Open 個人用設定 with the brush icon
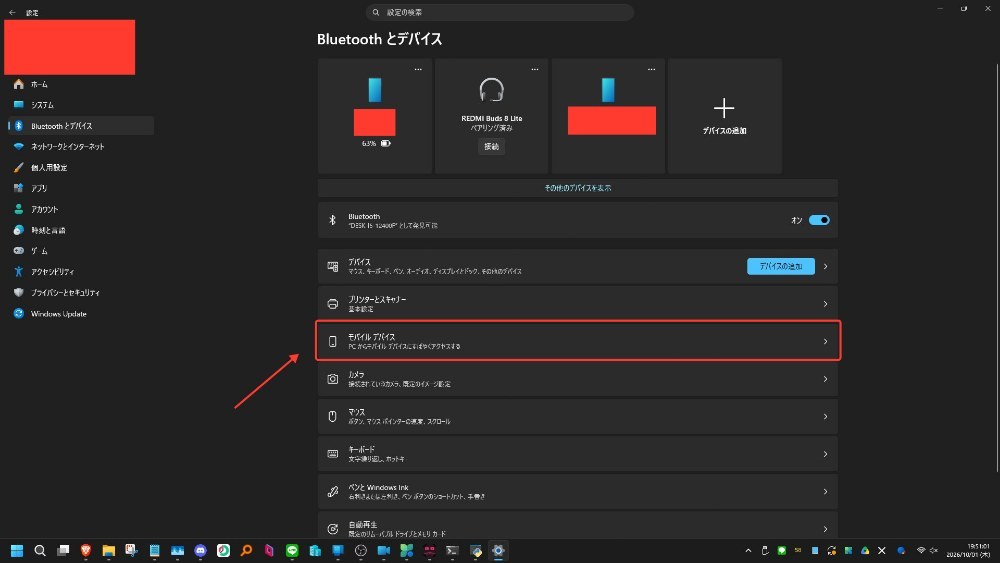1000x563 pixels. pos(80,168)
